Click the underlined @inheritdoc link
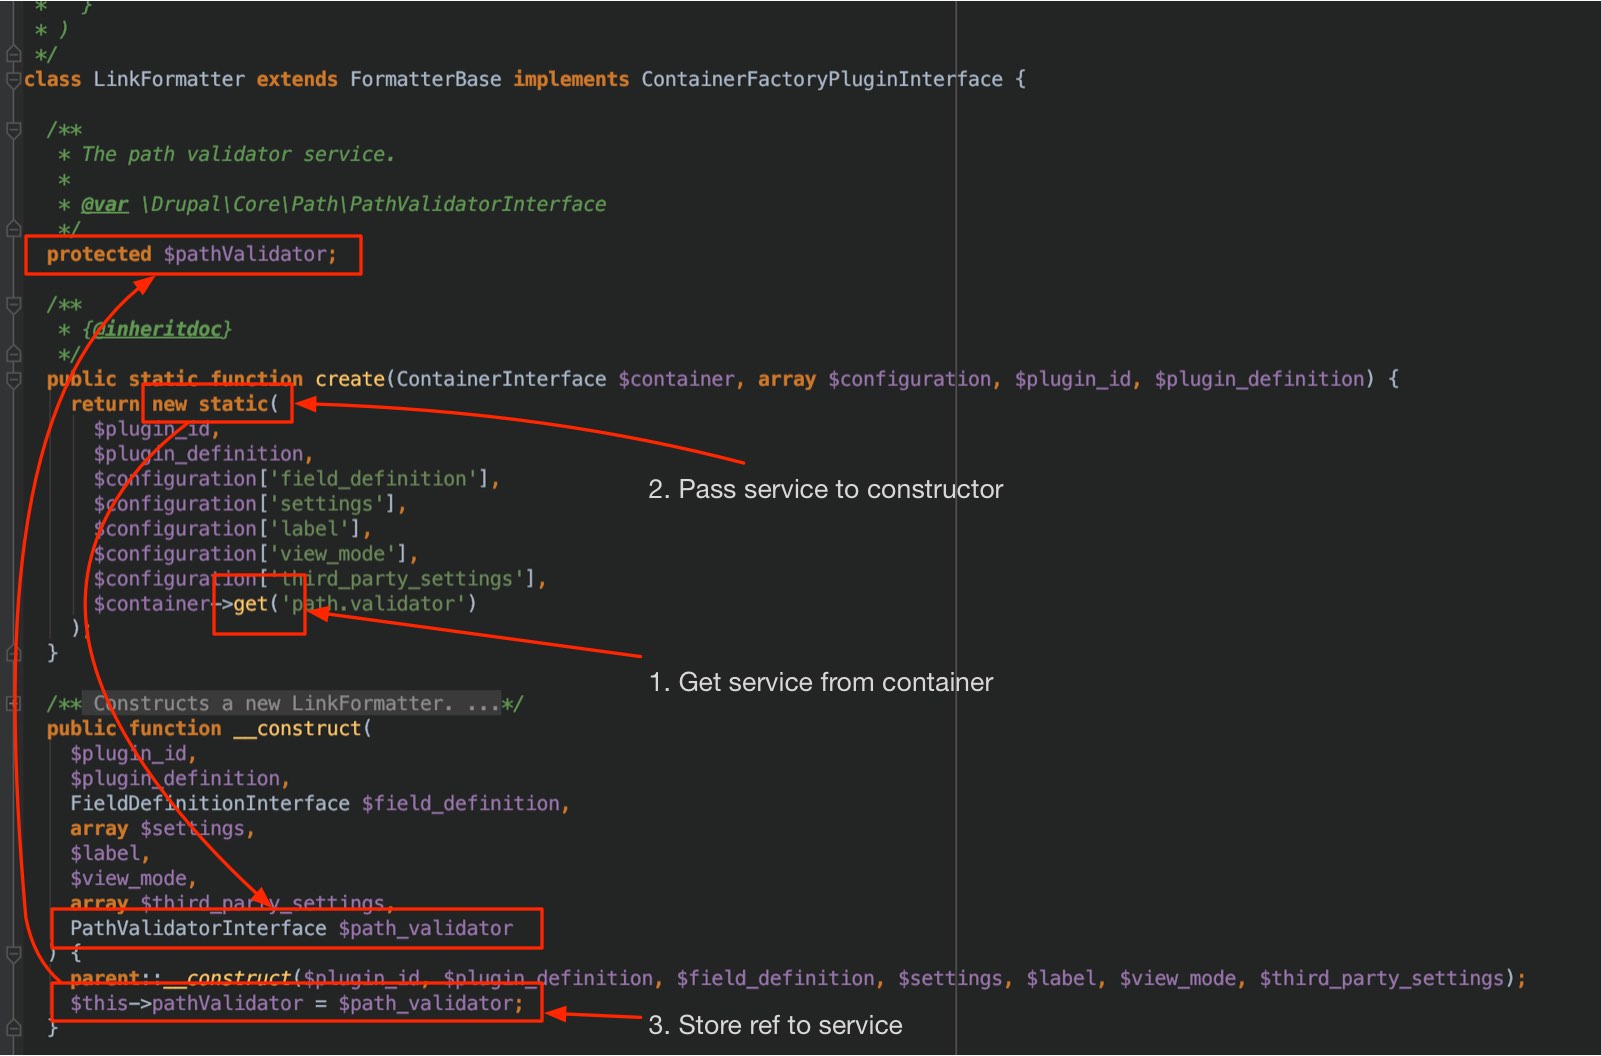The image size is (1601, 1056). tap(160, 328)
